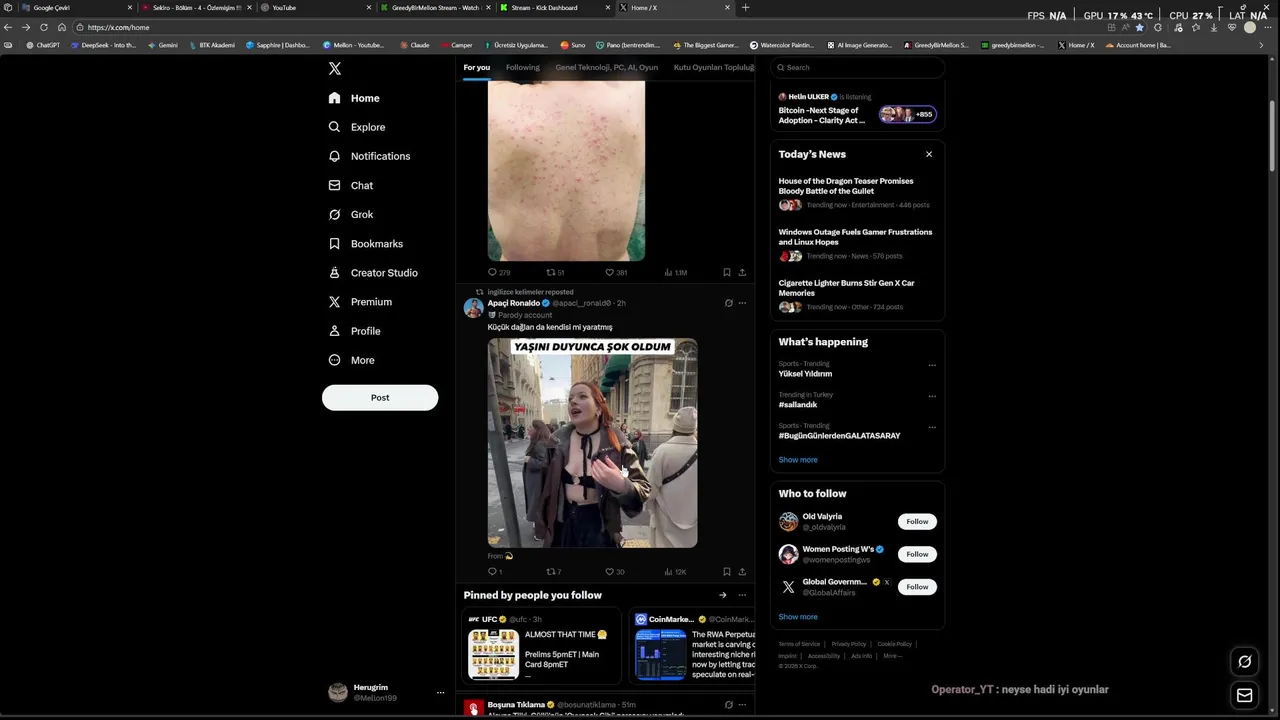The image size is (1280, 720).
Task: Like the post with 381 likes
Action: click(x=615, y=272)
